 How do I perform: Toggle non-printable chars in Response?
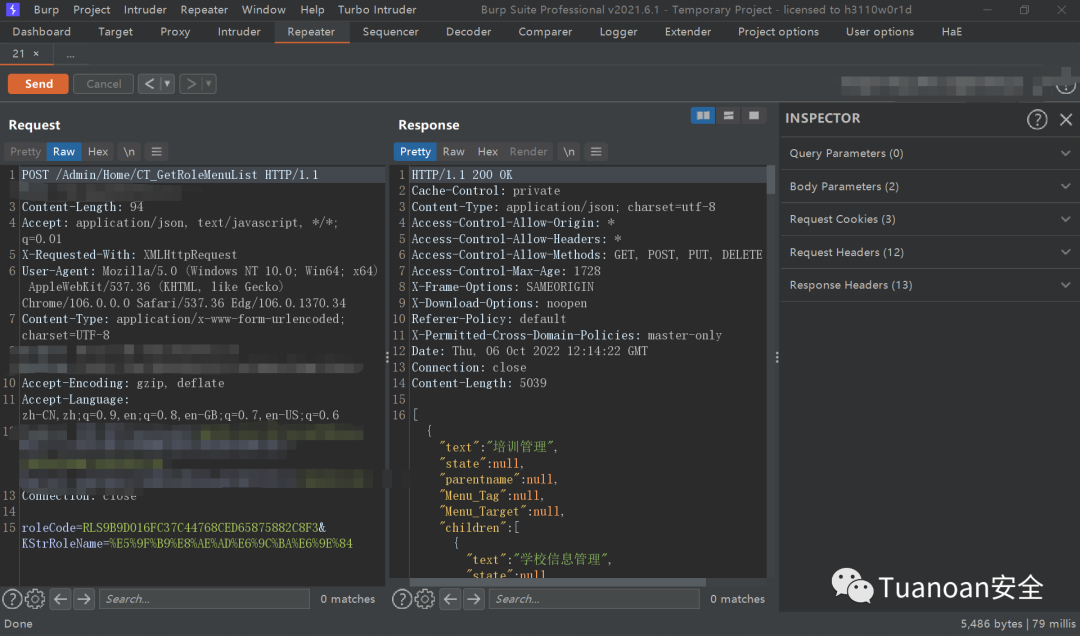(x=569, y=152)
